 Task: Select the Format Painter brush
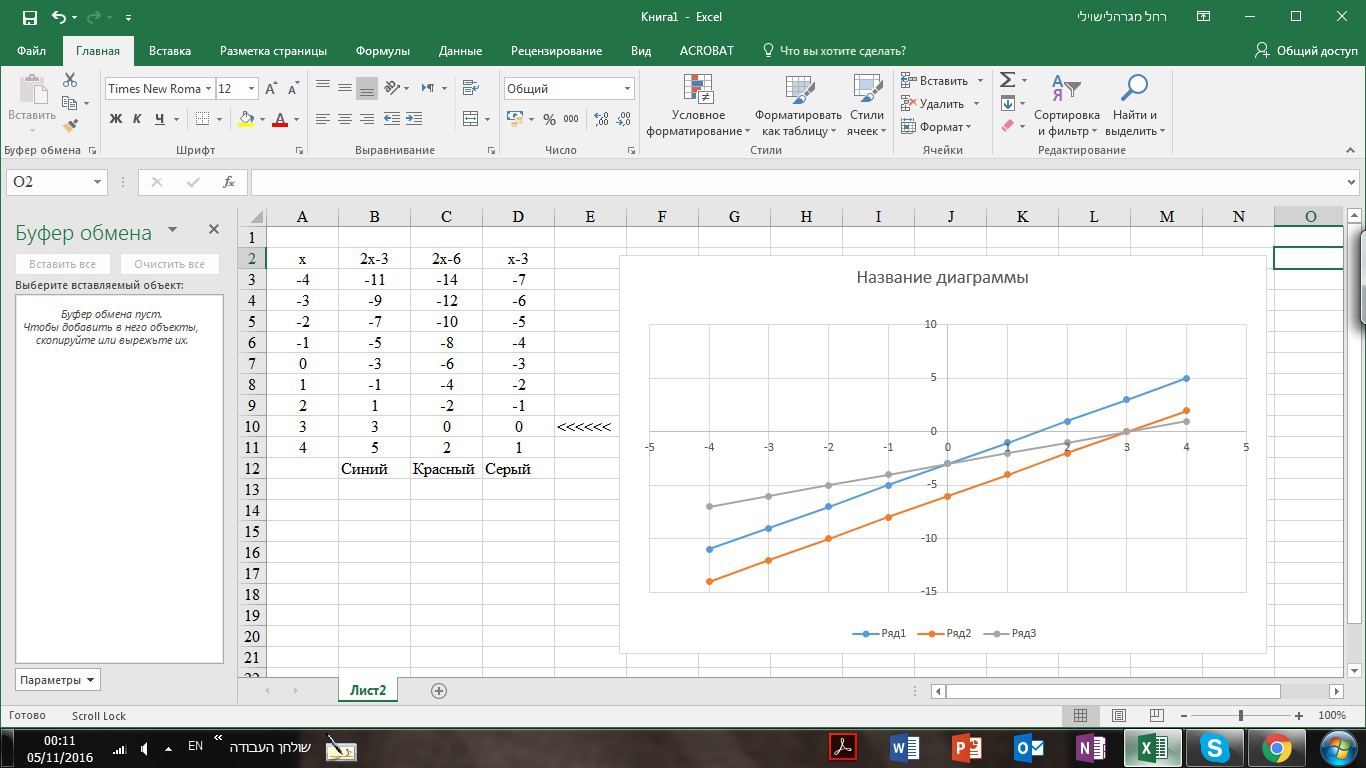[70, 126]
